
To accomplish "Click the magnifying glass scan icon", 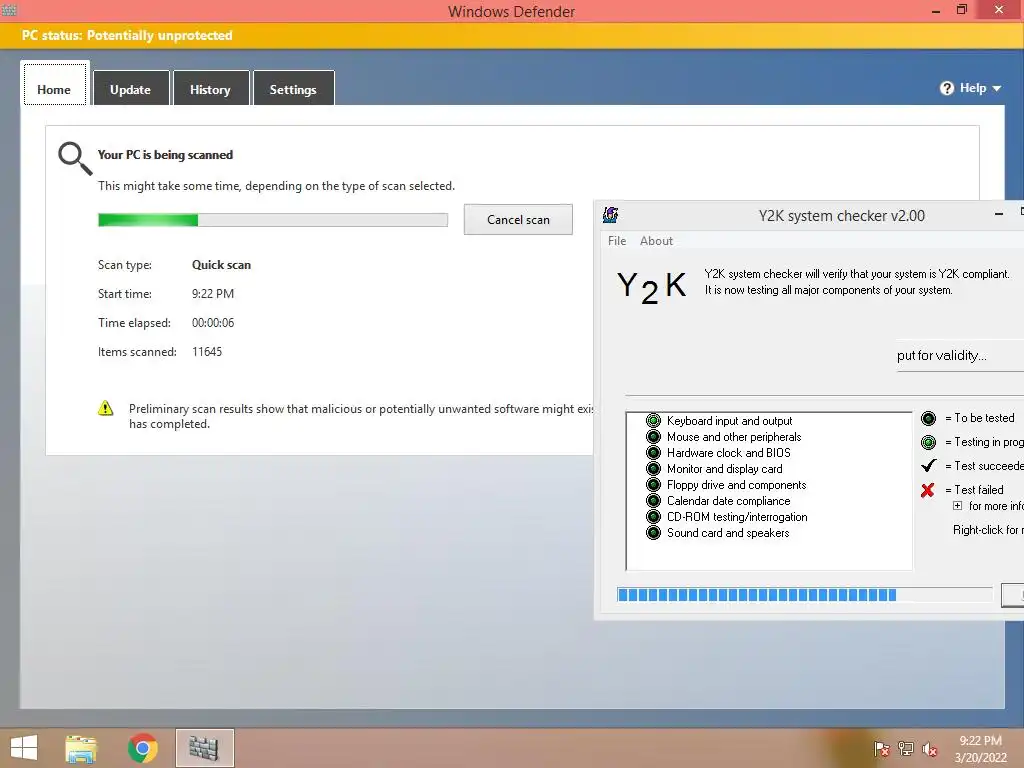I will click(x=75, y=159).
